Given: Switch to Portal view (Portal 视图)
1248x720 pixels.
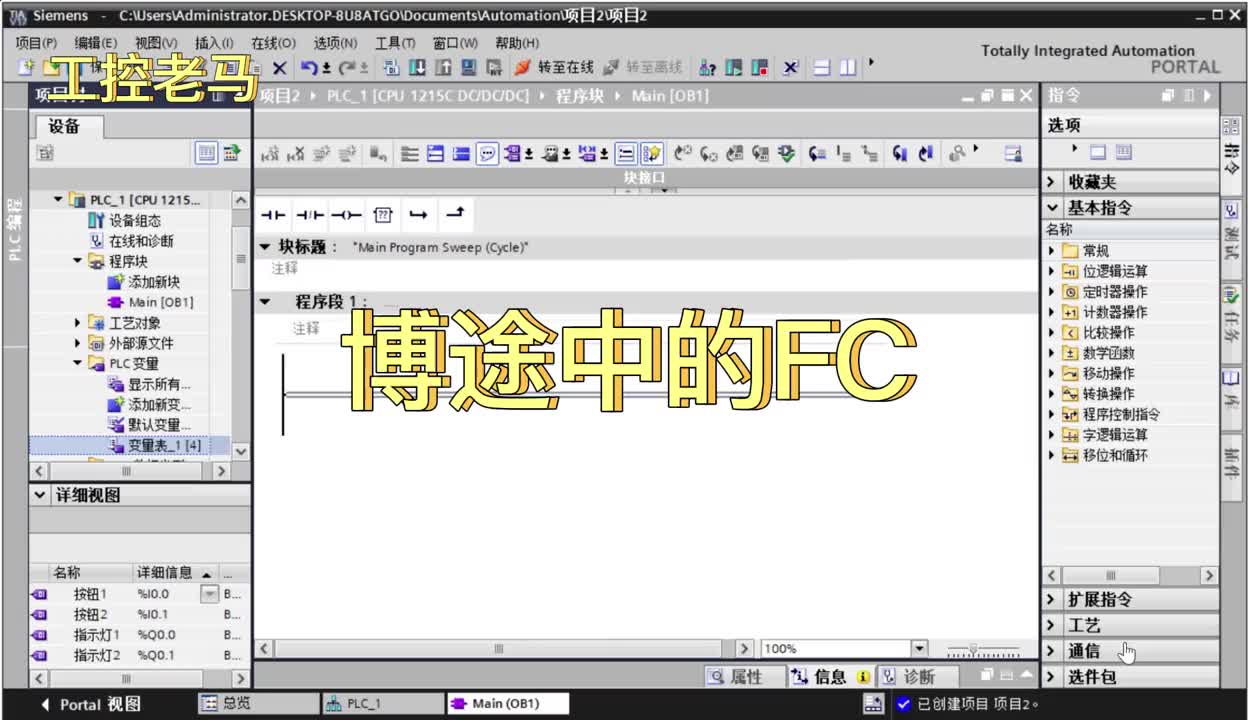Looking at the screenshot, I should [x=90, y=704].
